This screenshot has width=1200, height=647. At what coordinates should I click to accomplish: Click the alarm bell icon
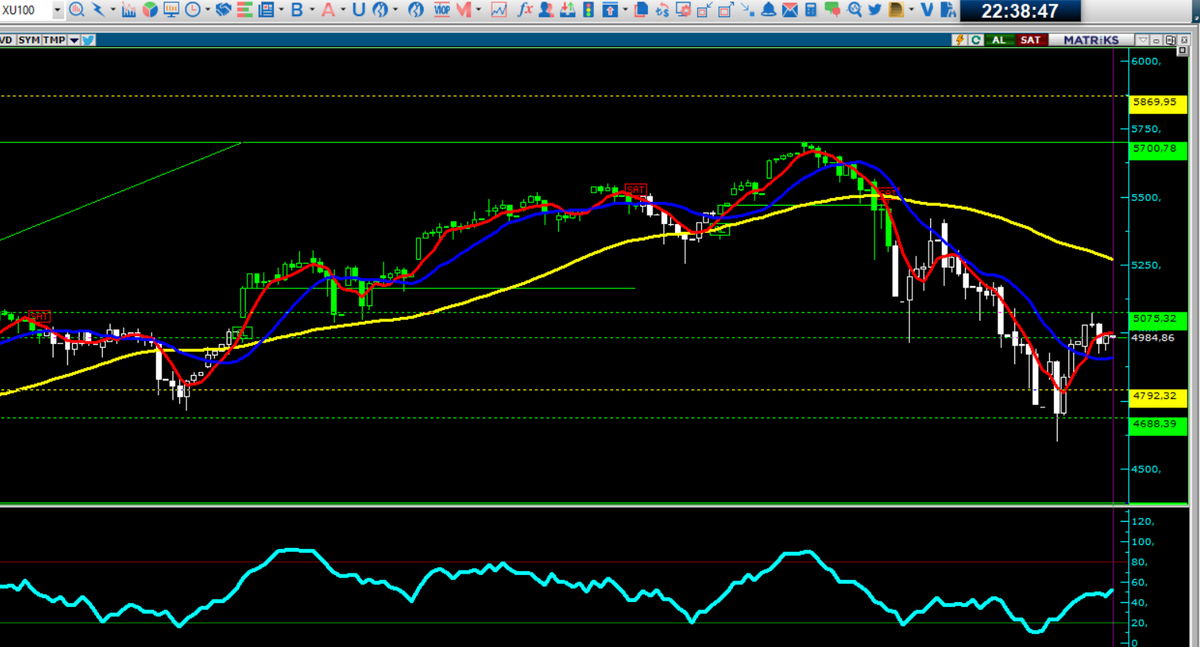[x=768, y=10]
